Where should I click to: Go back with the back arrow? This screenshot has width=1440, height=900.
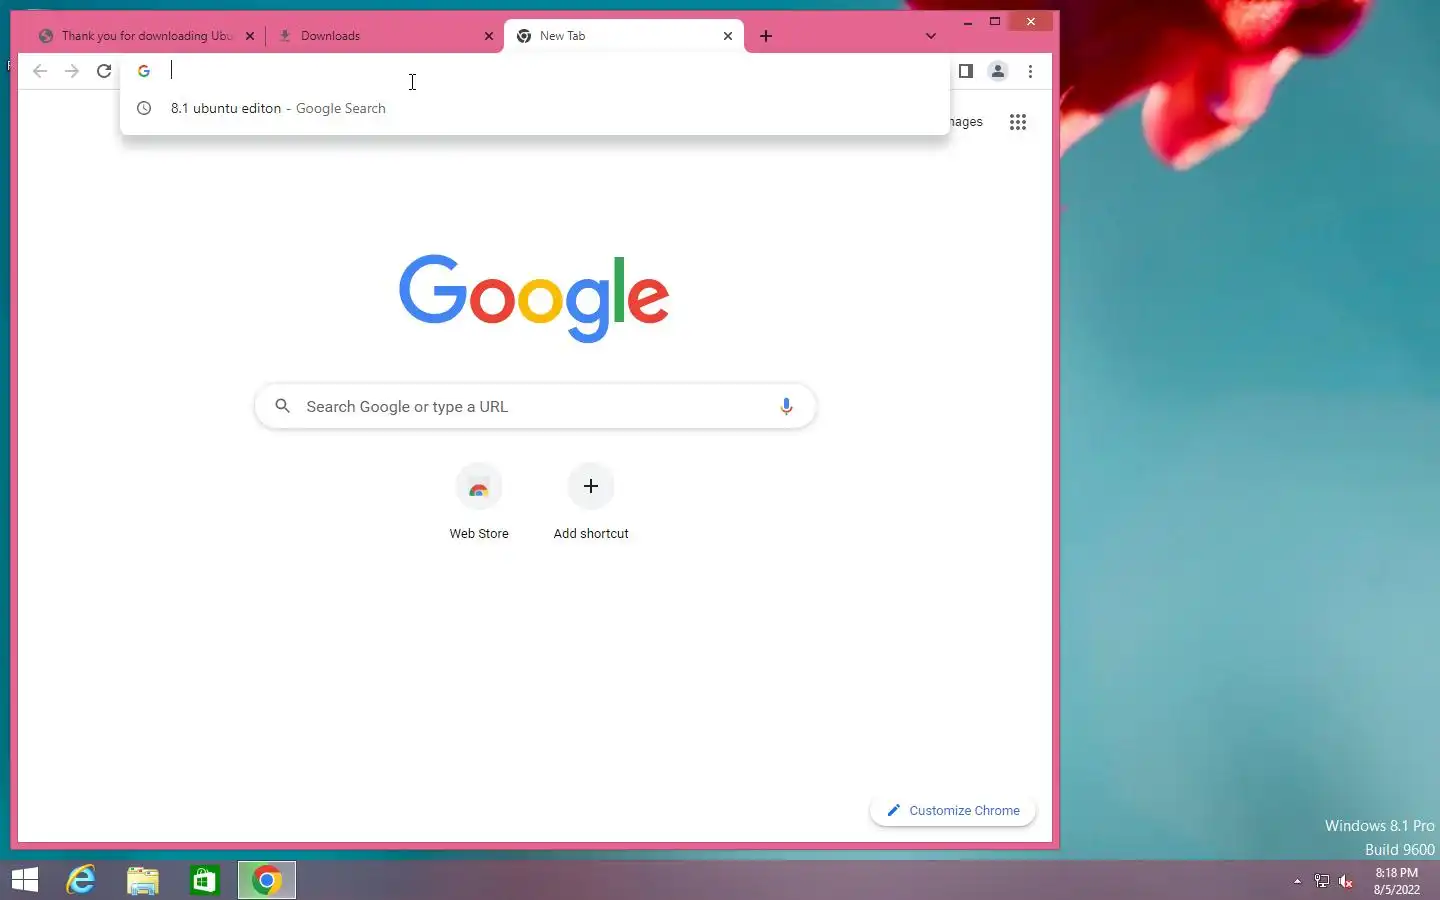pyautogui.click(x=40, y=71)
